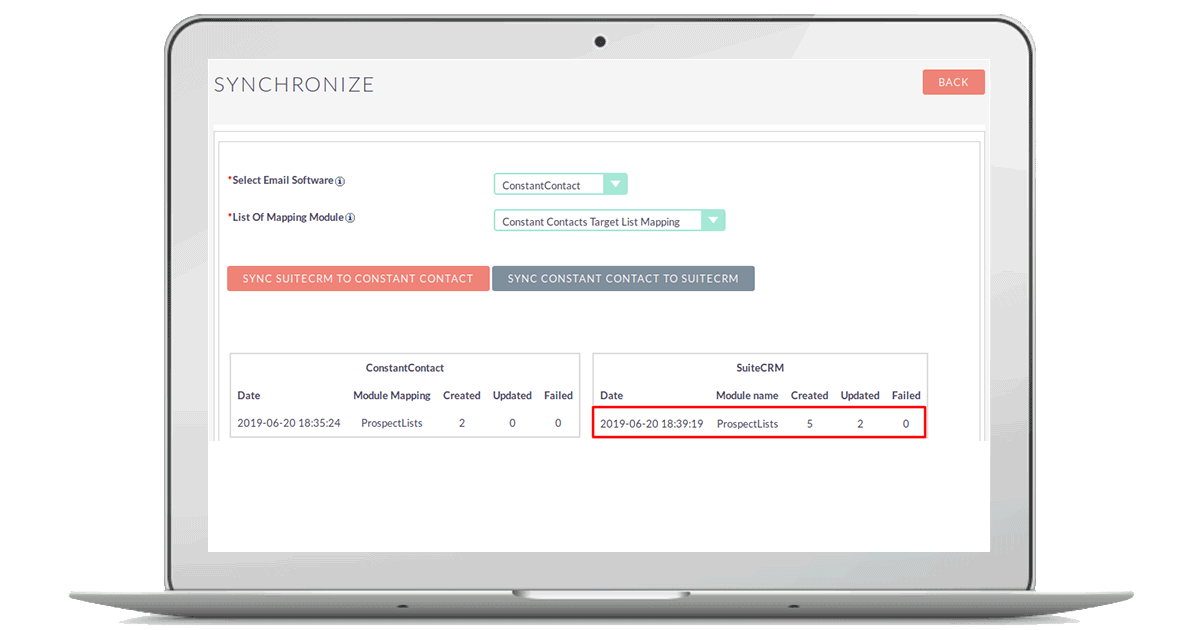Click SYNC CONSTANT CONTACT TO SUITECRM button
Screen dimensions: 1200x630
623,278
